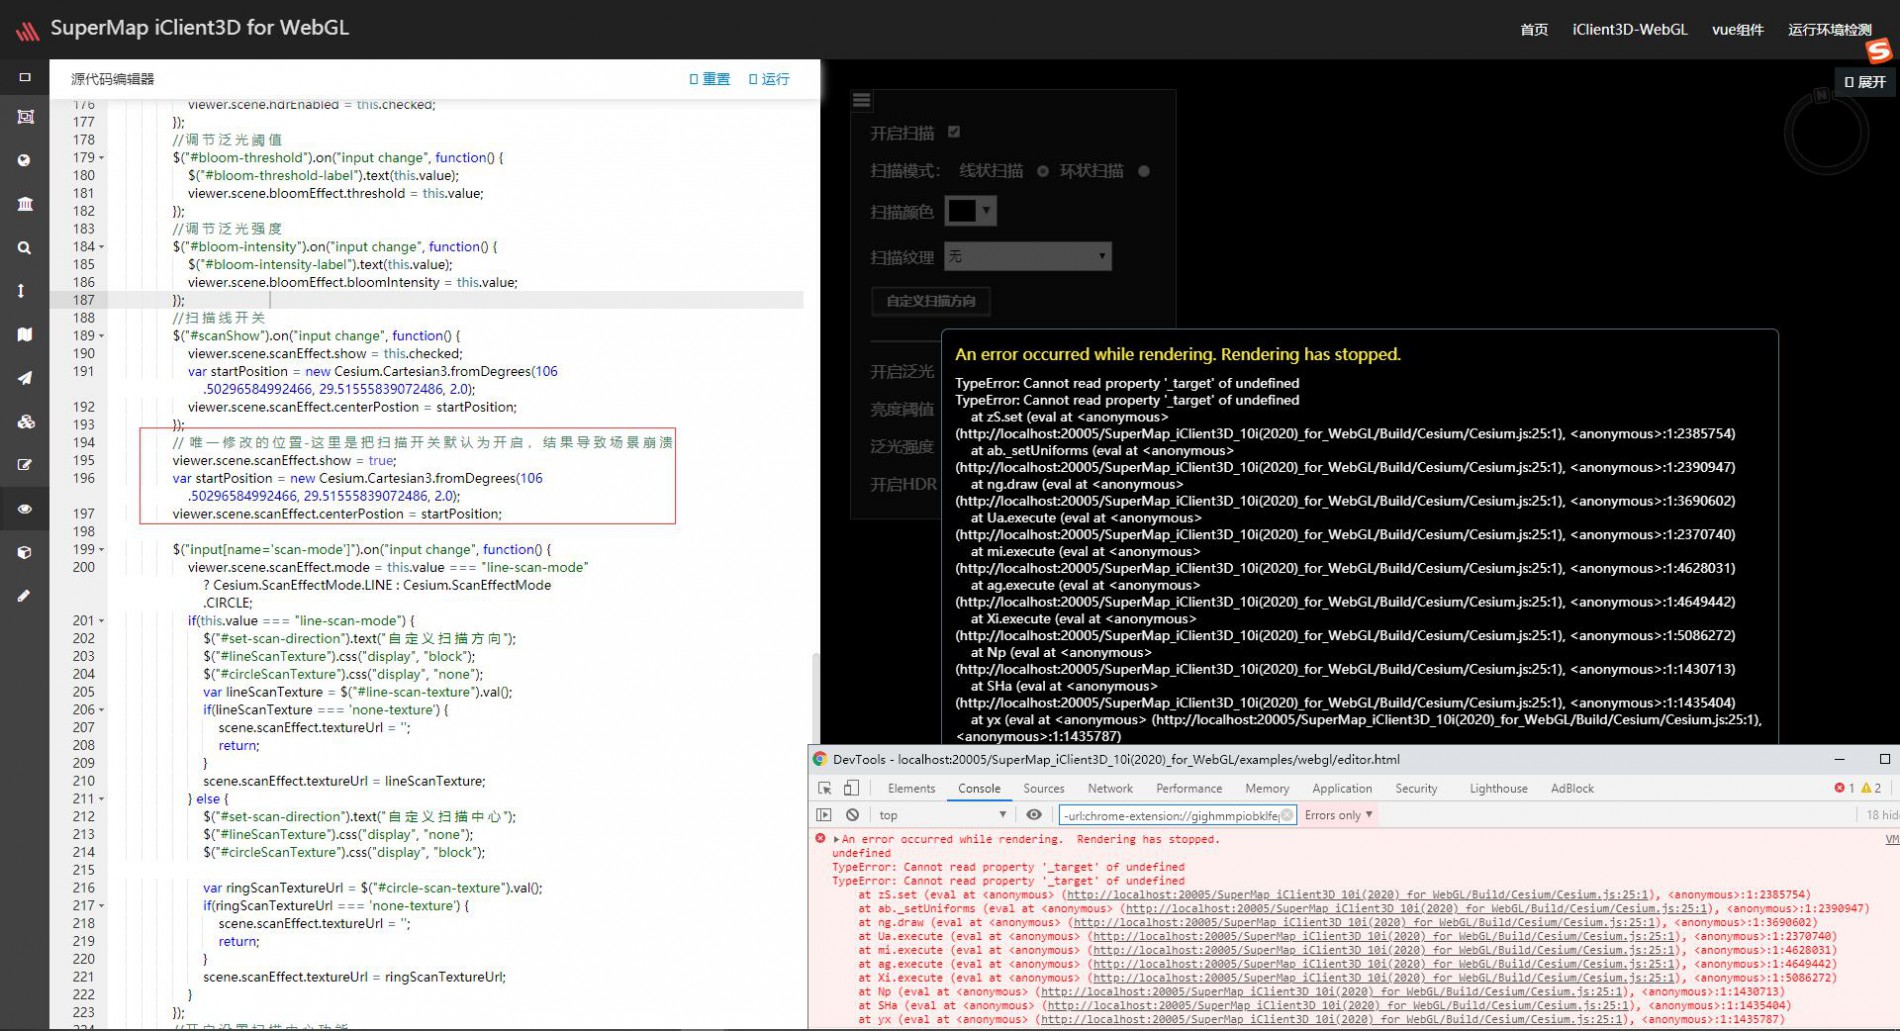Select the 环状扫描 radio button
1900x1031 pixels.
pyautogui.click(x=1144, y=171)
